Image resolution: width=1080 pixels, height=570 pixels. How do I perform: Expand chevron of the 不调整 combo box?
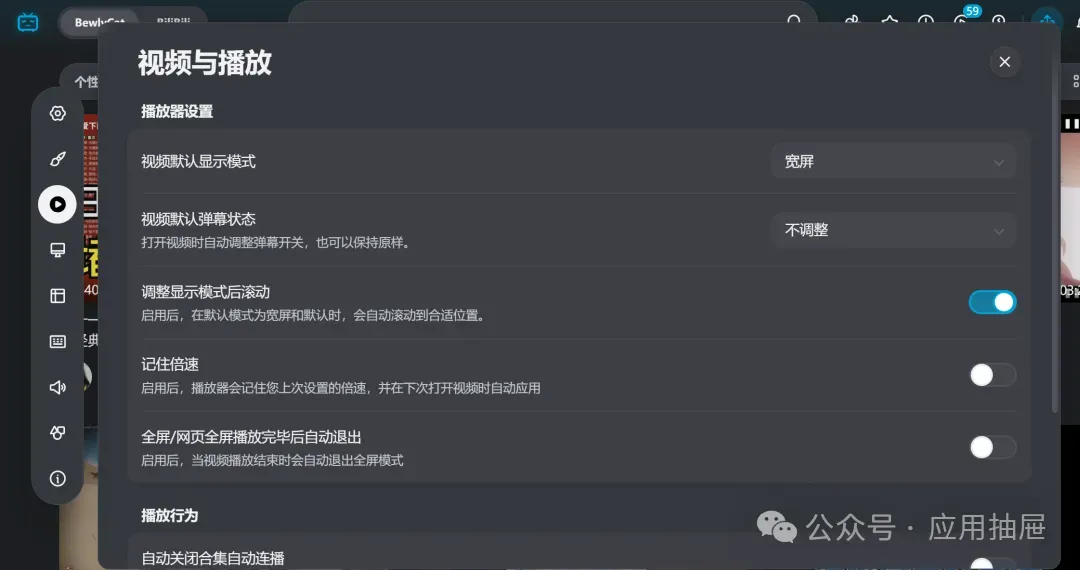pyautogui.click(x=999, y=231)
